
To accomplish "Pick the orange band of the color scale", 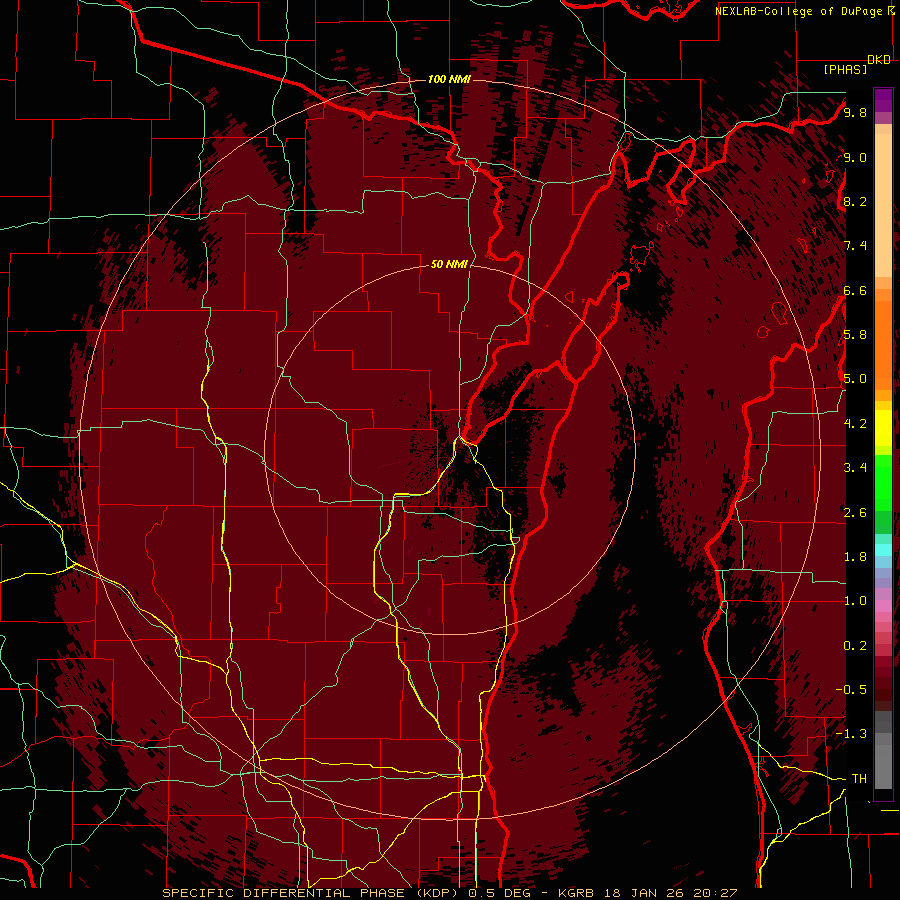I will pos(883,344).
